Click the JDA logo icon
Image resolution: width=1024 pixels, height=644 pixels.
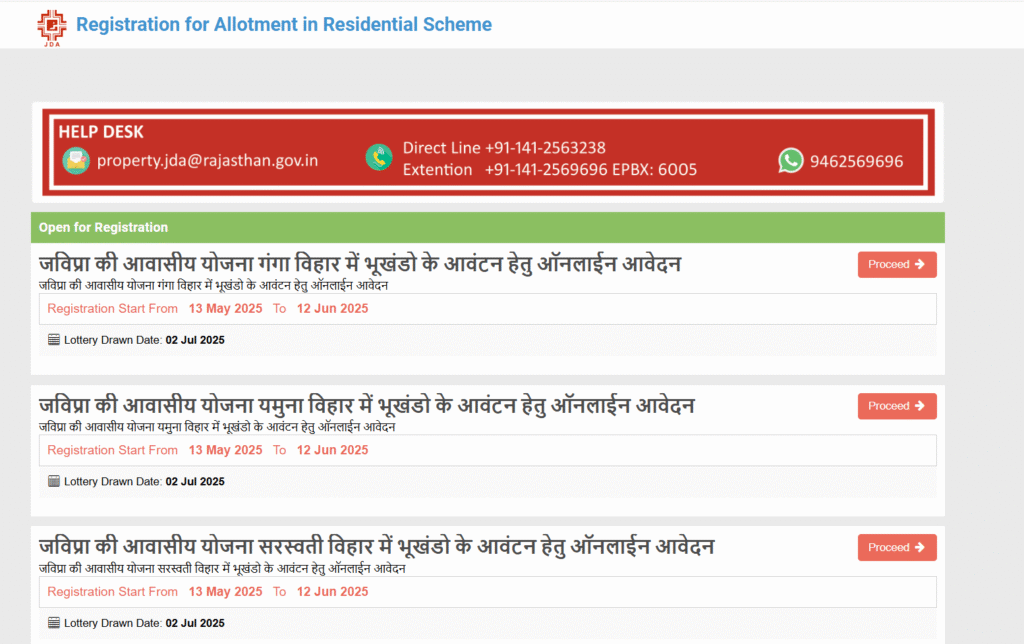[x=52, y=28]
